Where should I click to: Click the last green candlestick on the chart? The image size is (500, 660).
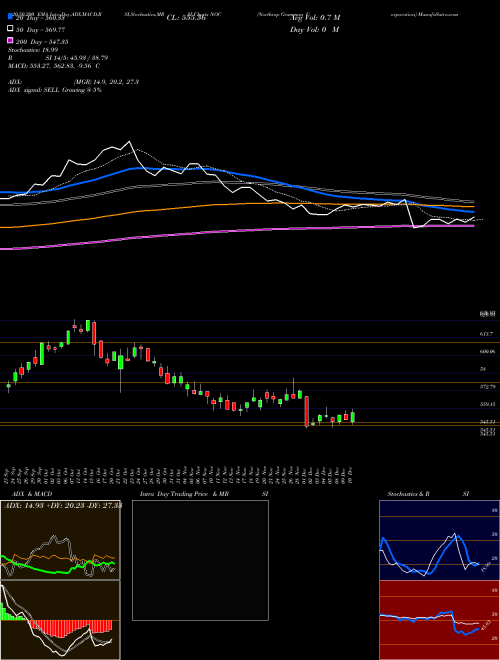[353, 417]
